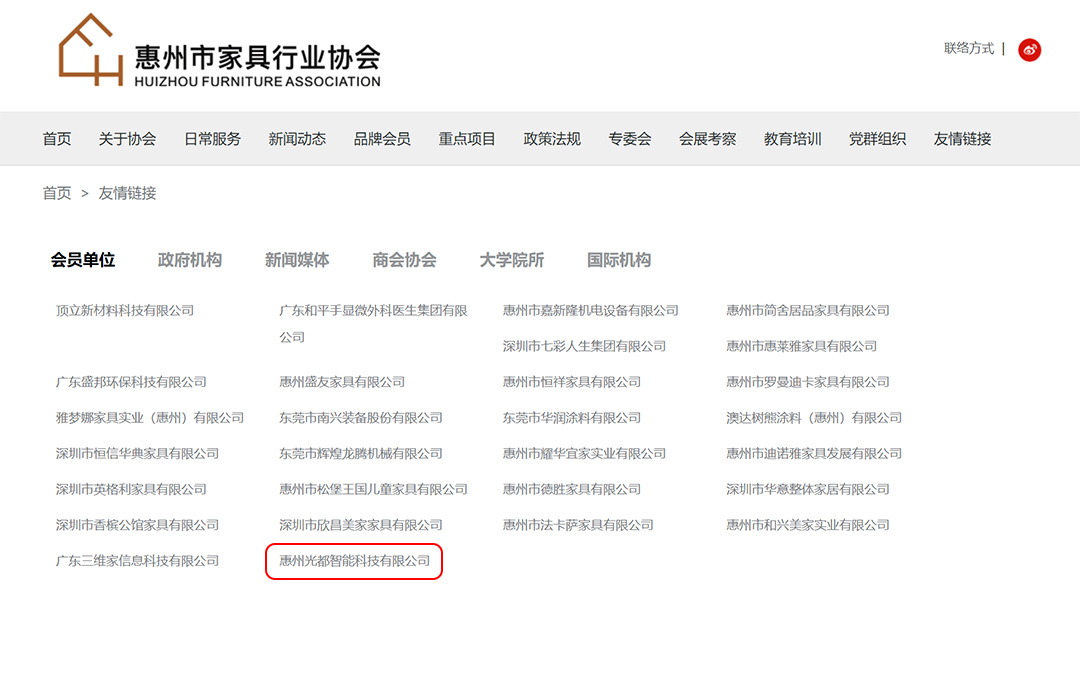The height and width of the screenshot is (676, 1080).
Task: Select 政策法规 menu item
Action: 552,139
